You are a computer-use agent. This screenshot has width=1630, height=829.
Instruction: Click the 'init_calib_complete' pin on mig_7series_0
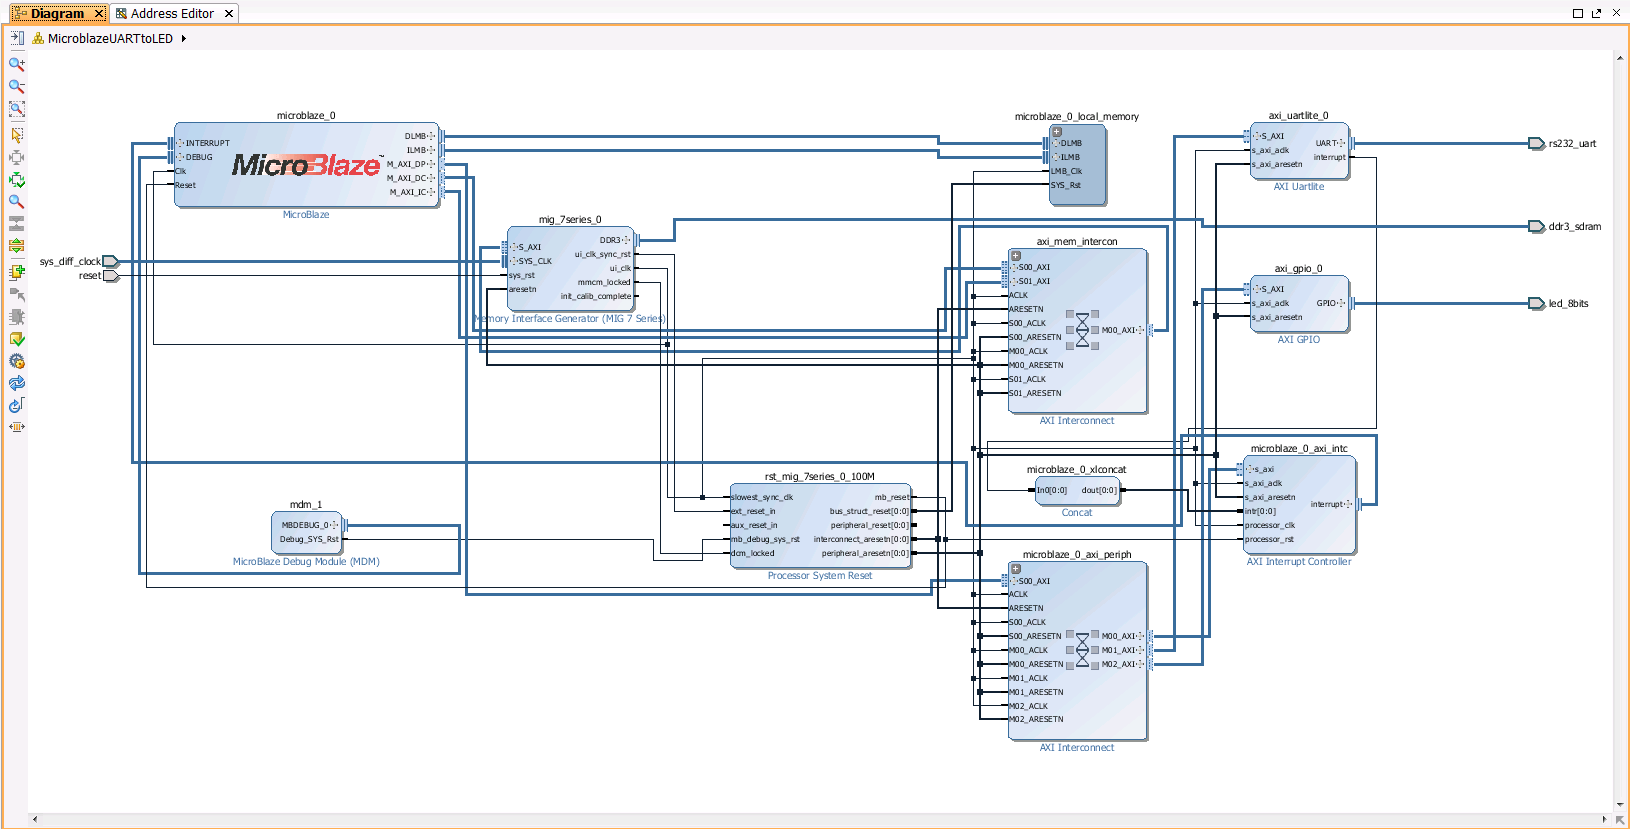click(596, 296)
